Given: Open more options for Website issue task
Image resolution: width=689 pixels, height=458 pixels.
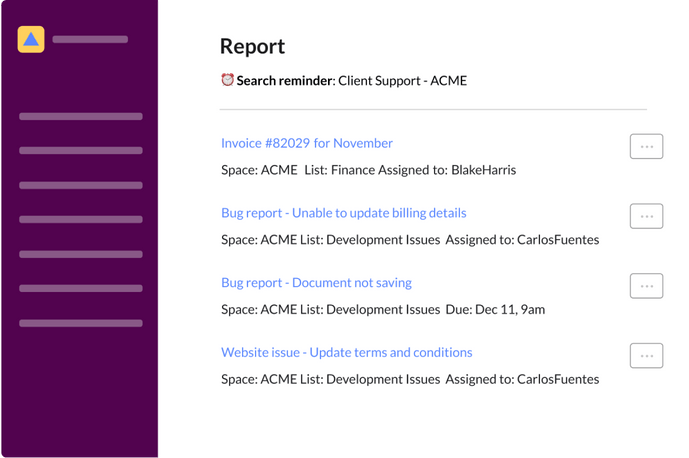Looking at the screenshot, I should coord(646,355).
